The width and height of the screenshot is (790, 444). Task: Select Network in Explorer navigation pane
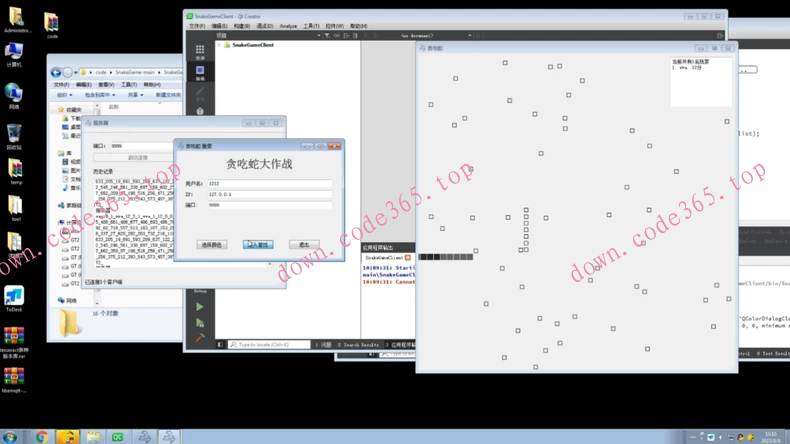point(68,300)
